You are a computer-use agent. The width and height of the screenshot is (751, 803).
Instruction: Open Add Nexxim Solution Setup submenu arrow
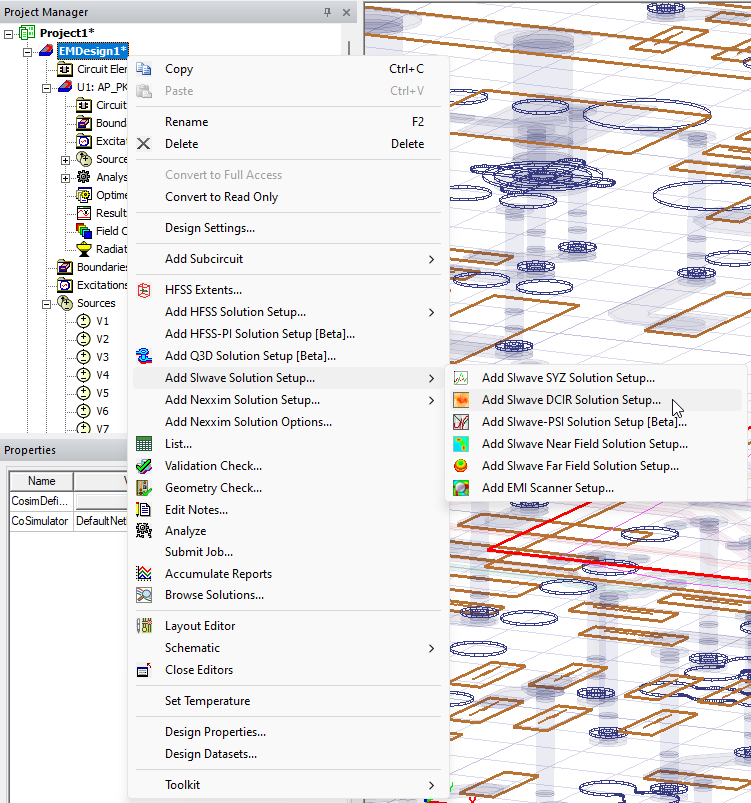[431, 400]
